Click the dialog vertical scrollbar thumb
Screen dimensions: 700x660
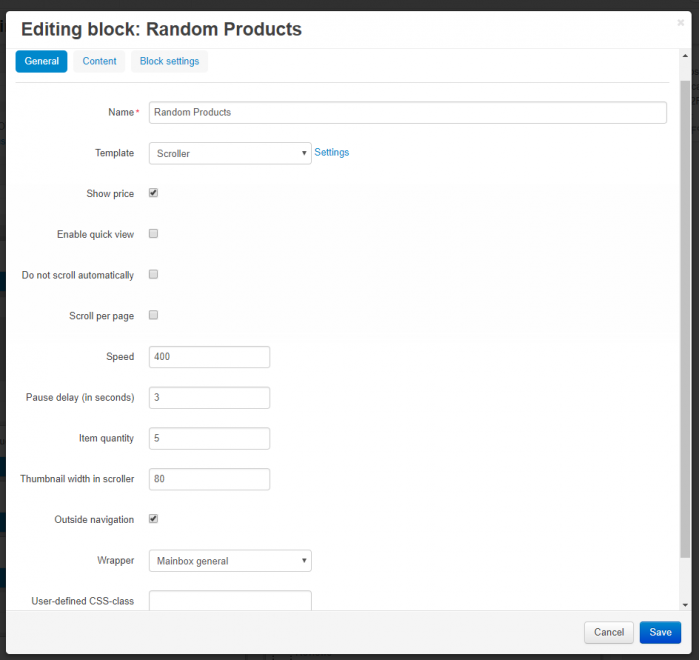(x=685, y=319)
